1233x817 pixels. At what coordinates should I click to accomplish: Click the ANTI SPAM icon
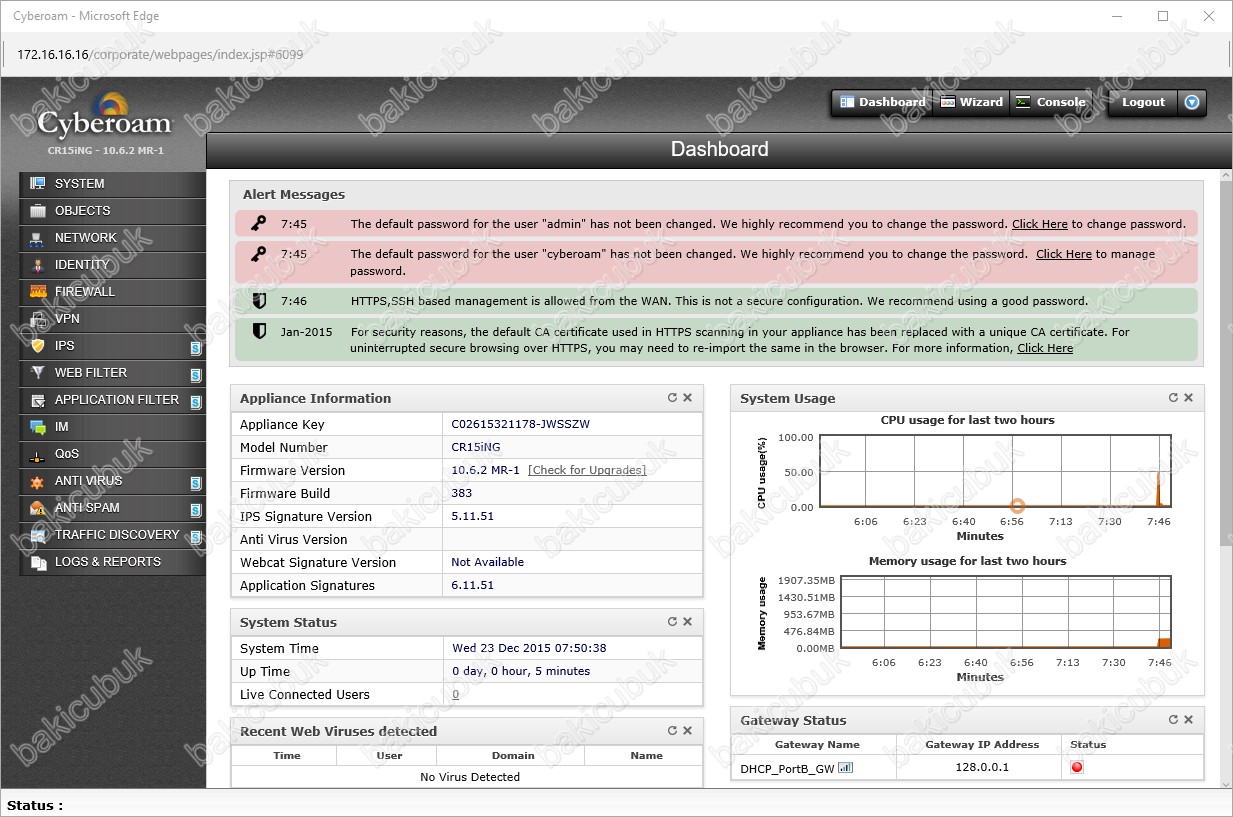coord(38,508)
